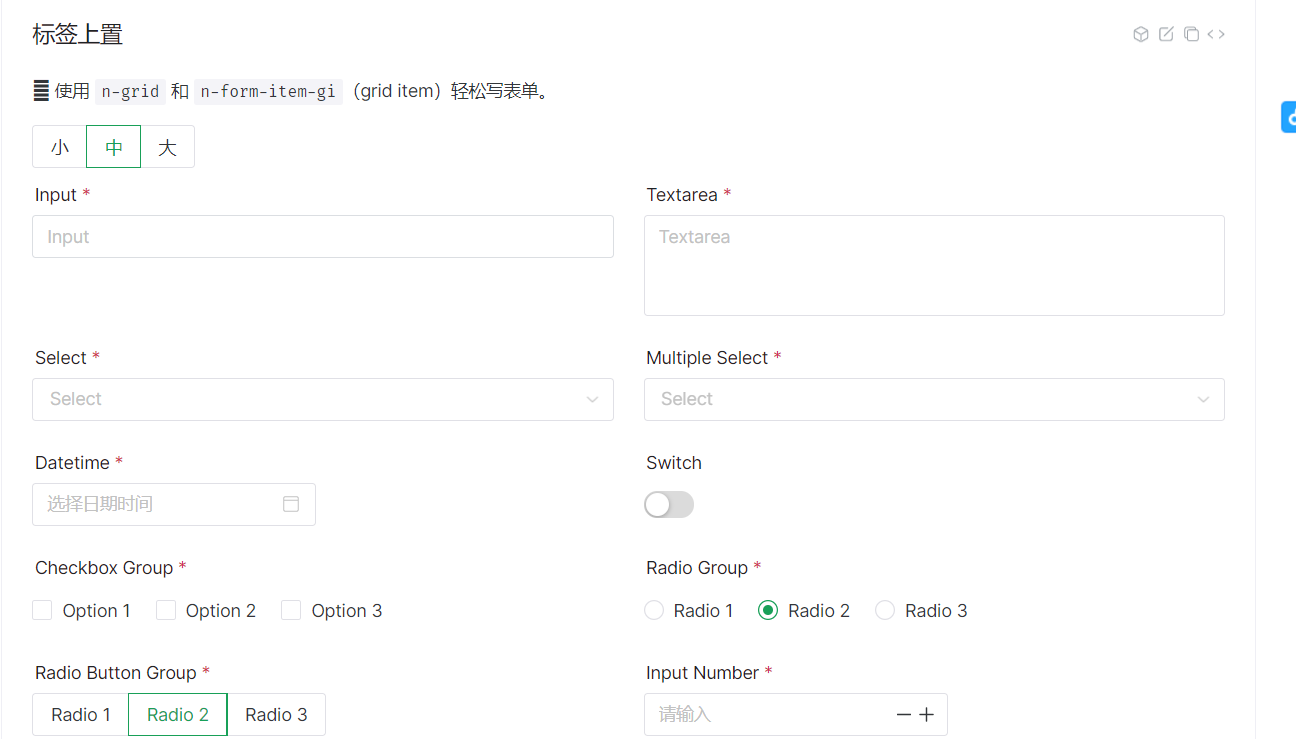The image size is (1296, 739).
Task: Switch size to 大
Action: tap(167, 146)
